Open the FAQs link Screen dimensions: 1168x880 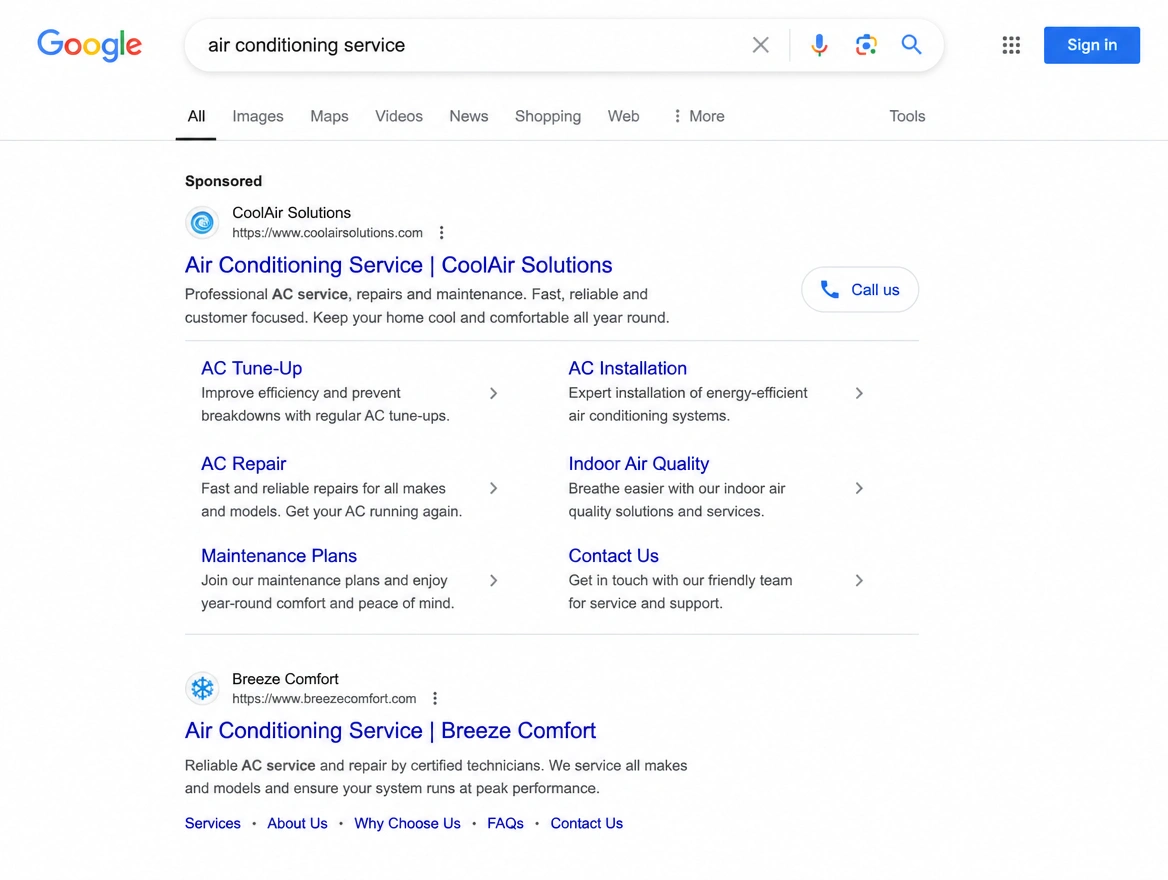505,823
